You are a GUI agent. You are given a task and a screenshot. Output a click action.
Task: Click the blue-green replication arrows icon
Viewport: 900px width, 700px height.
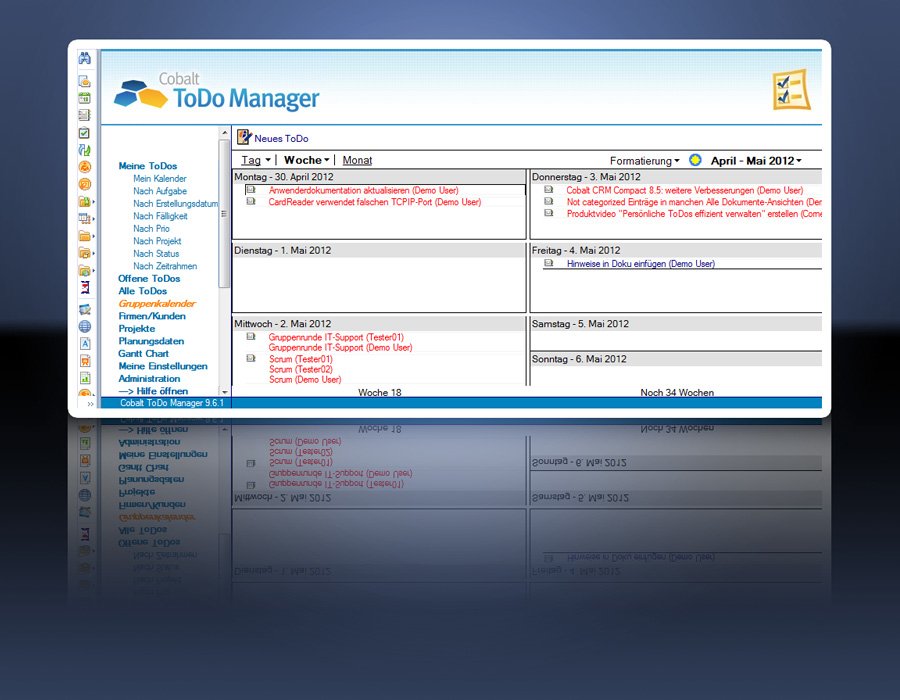click(x=84, y=150)
